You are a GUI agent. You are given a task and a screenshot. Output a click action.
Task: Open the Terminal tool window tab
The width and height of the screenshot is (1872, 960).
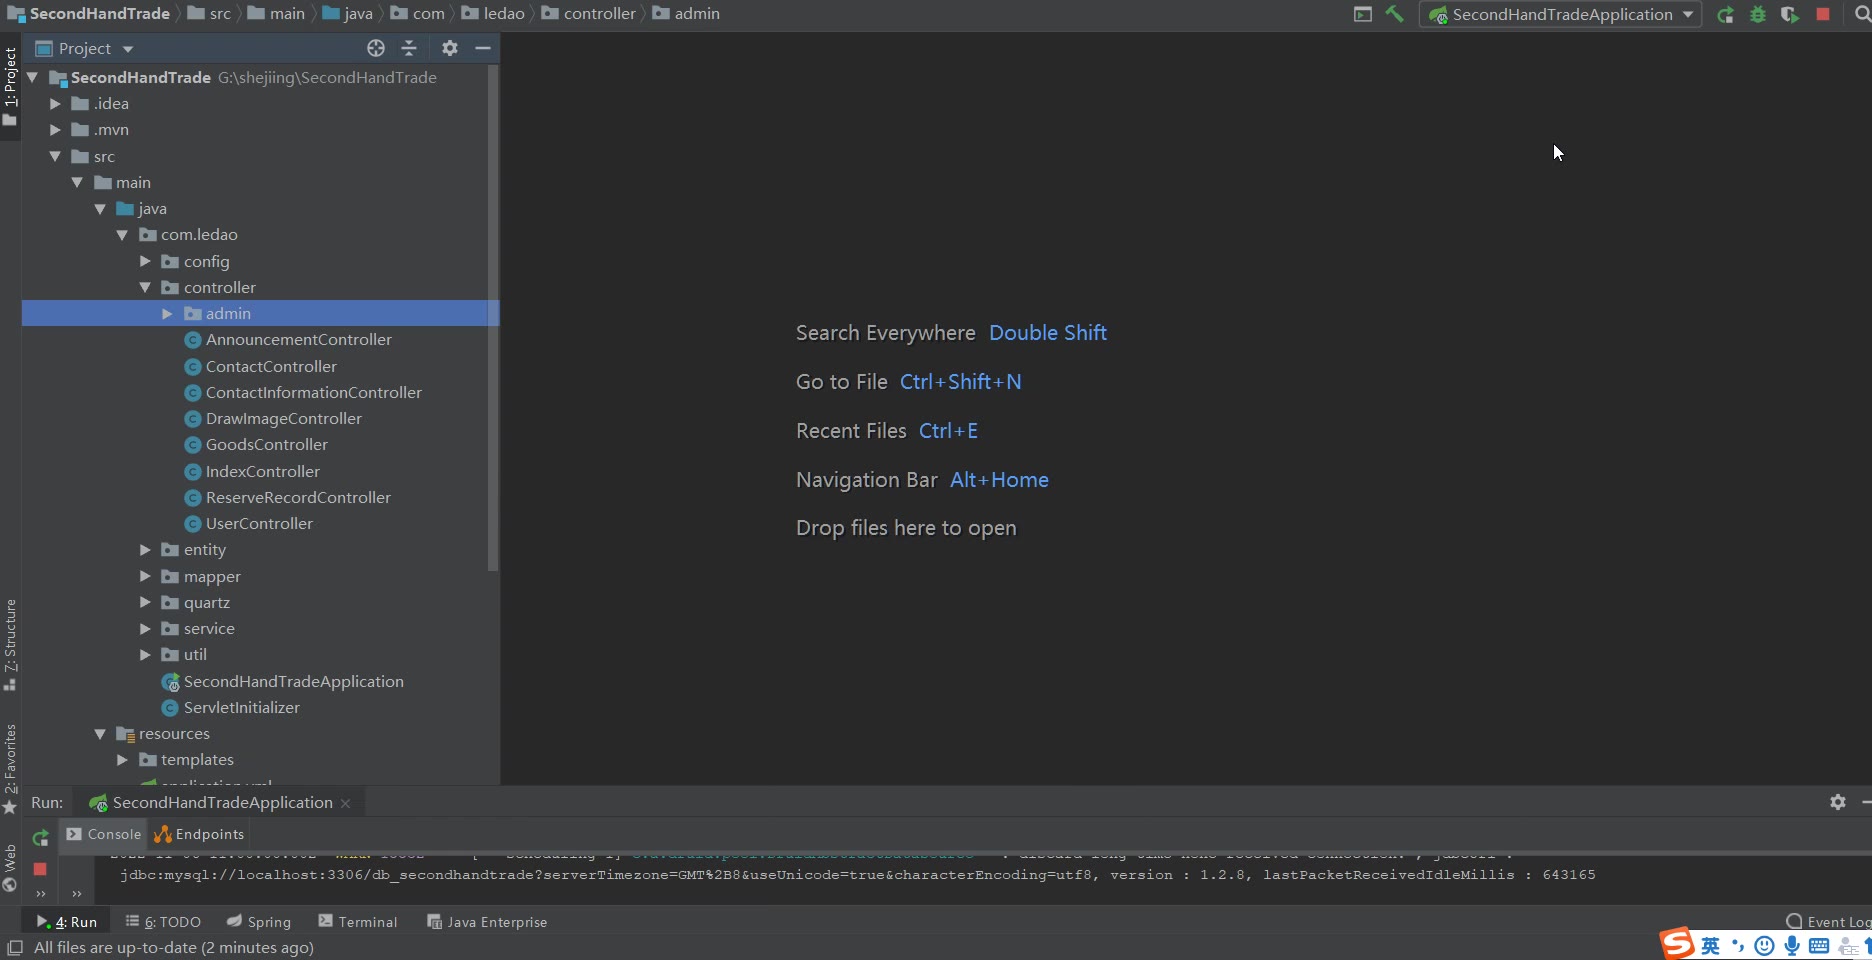[x=358, y=922]
